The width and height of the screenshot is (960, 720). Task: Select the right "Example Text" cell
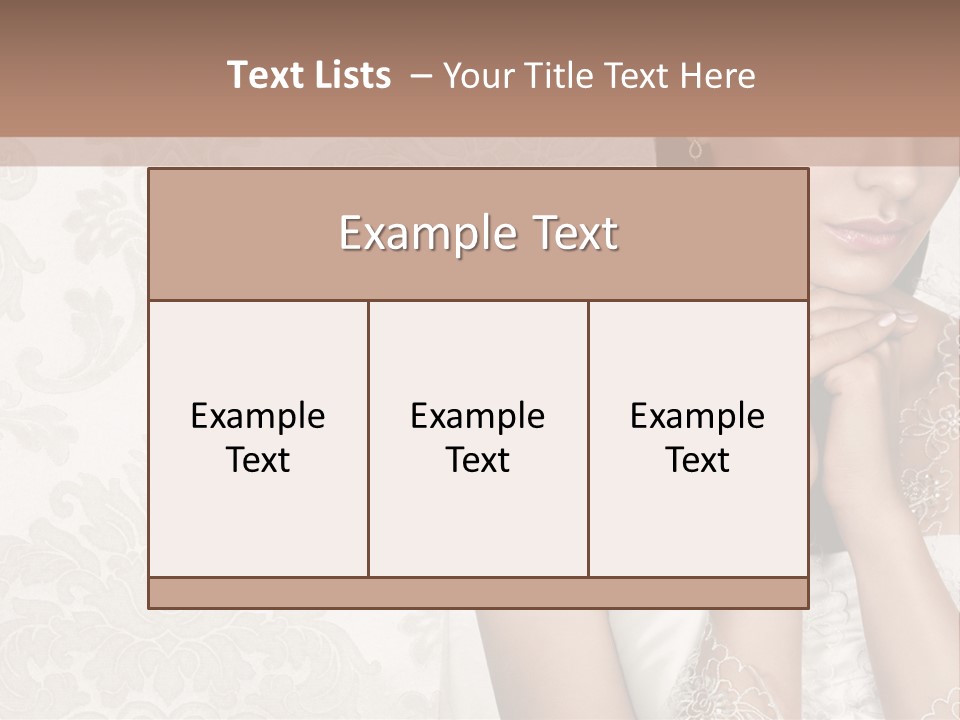[698, 438]
